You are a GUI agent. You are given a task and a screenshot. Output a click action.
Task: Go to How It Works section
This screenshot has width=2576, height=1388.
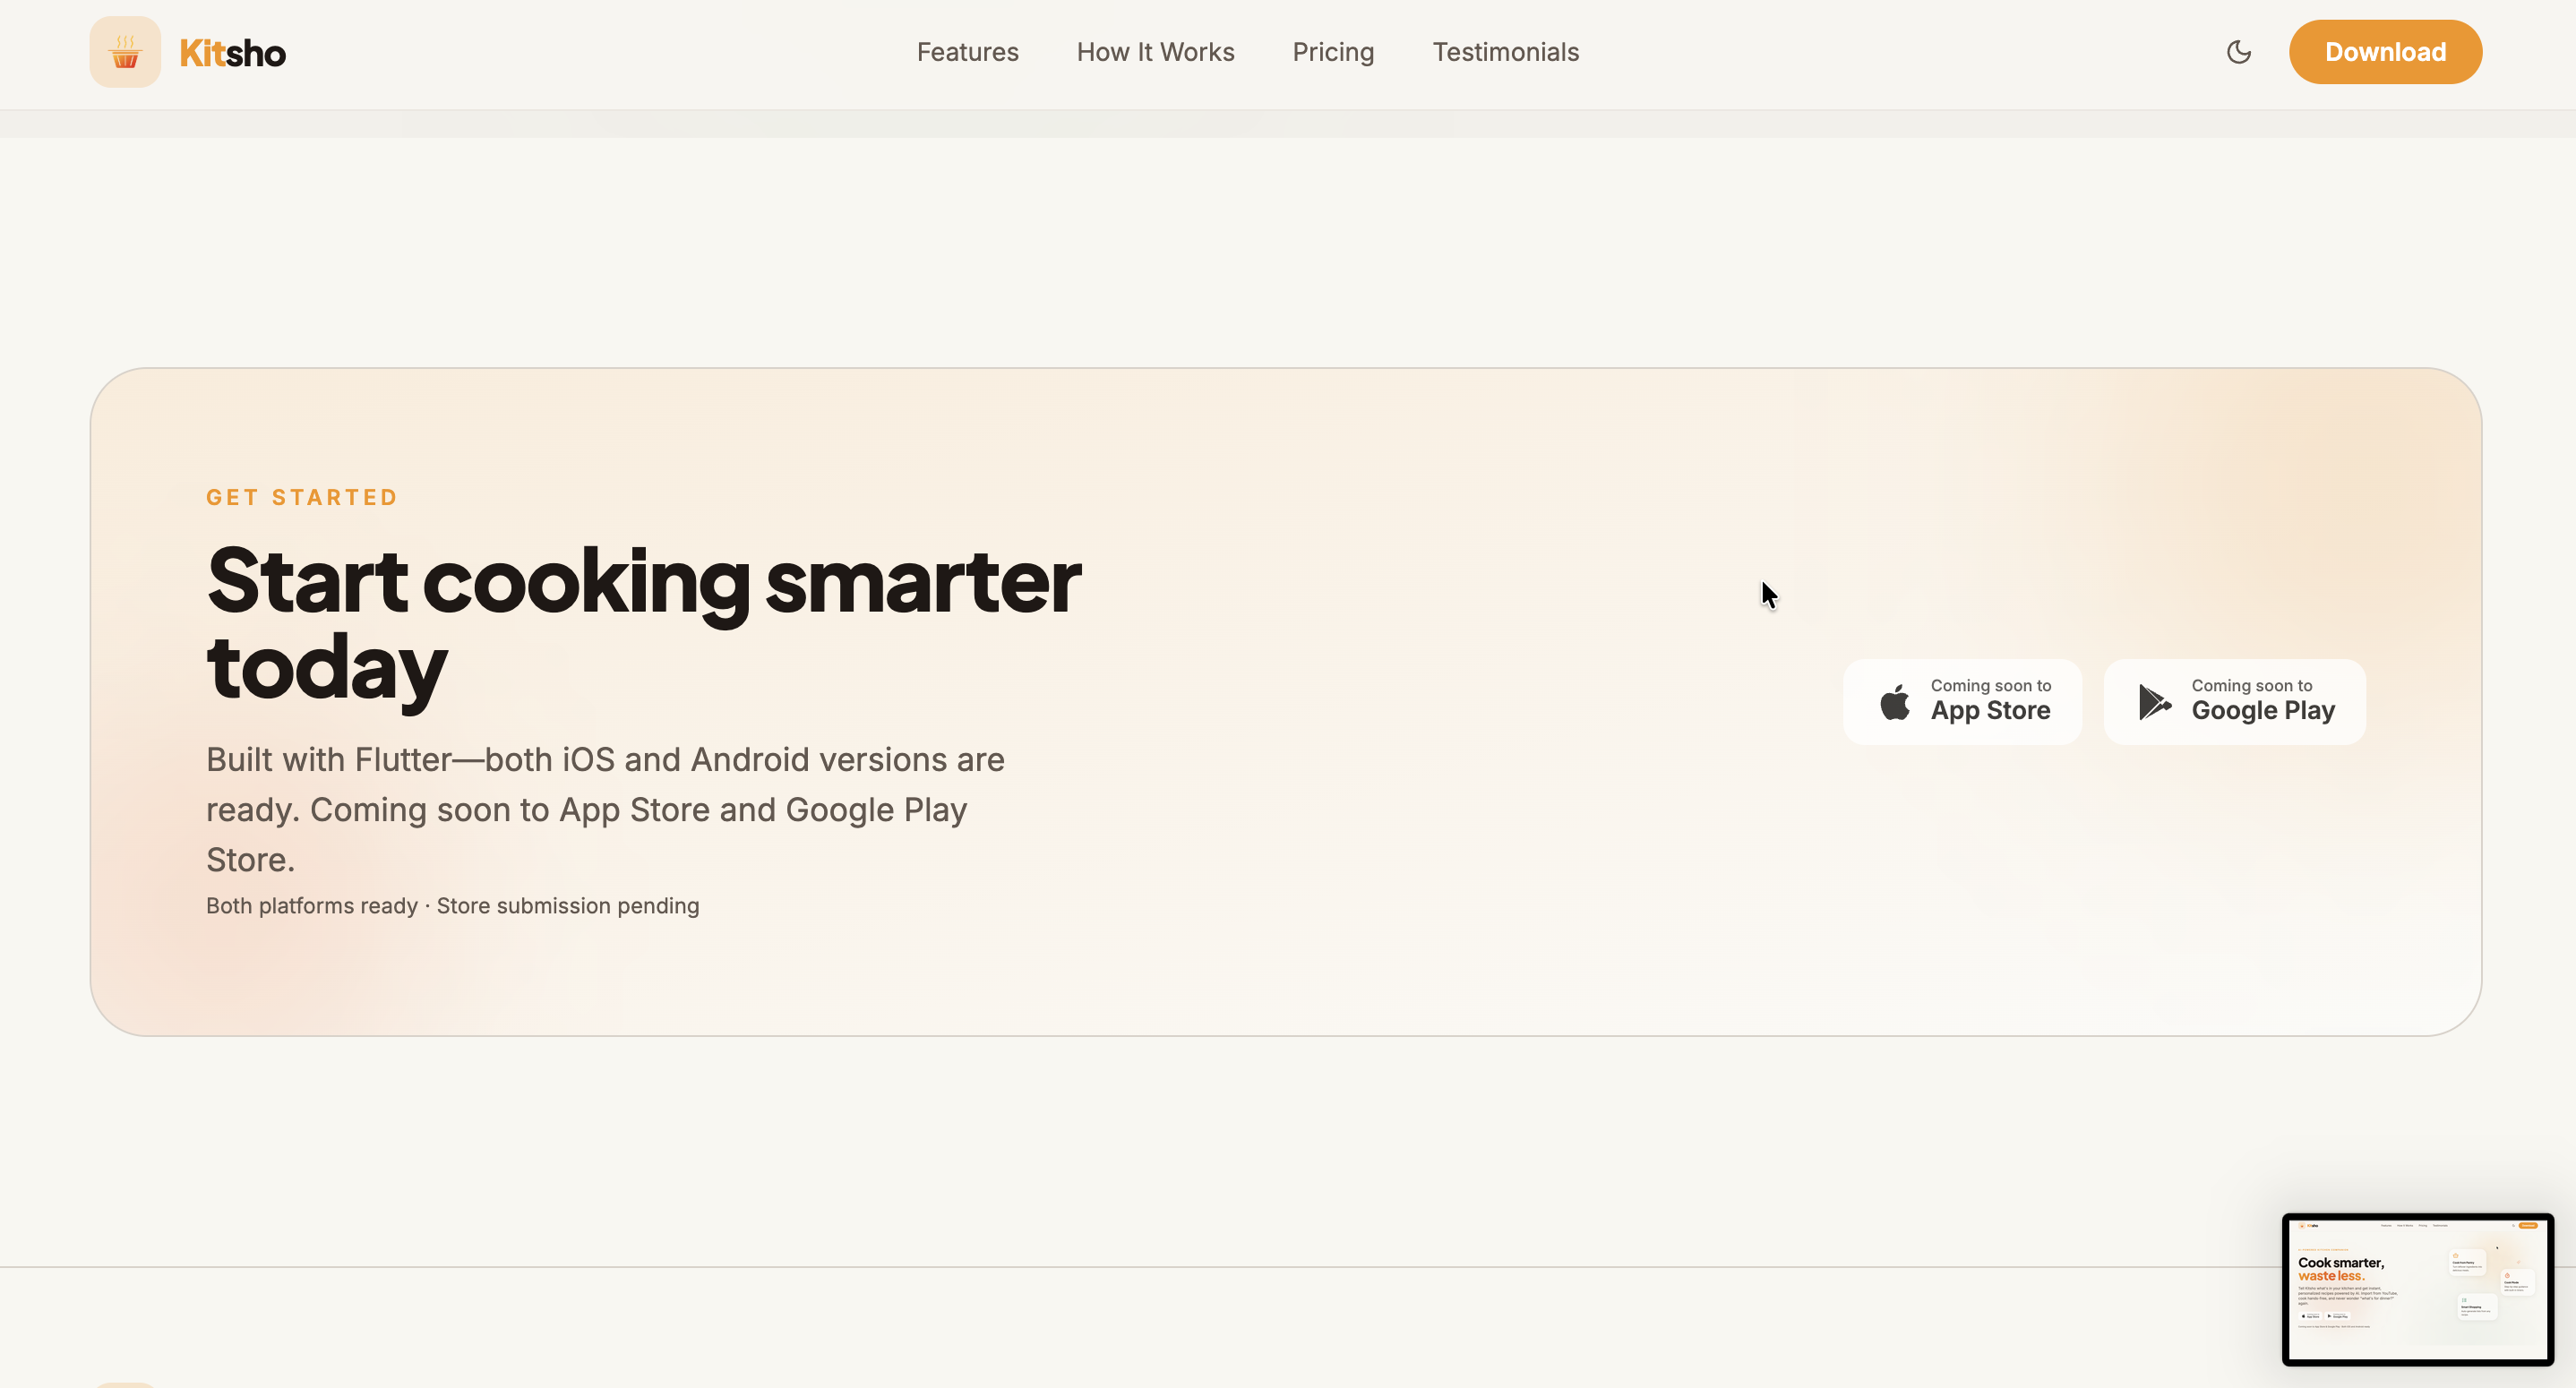[x=1155, y=52]
